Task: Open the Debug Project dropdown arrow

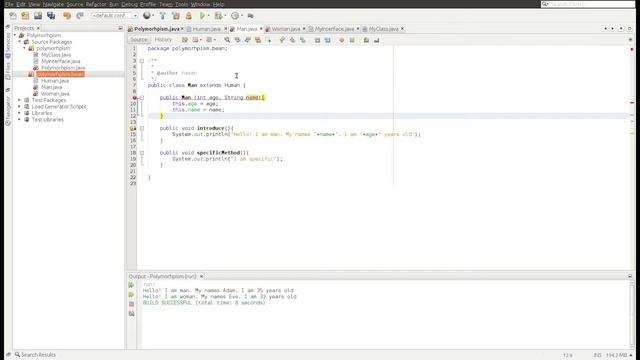Action: coord(225,16)
